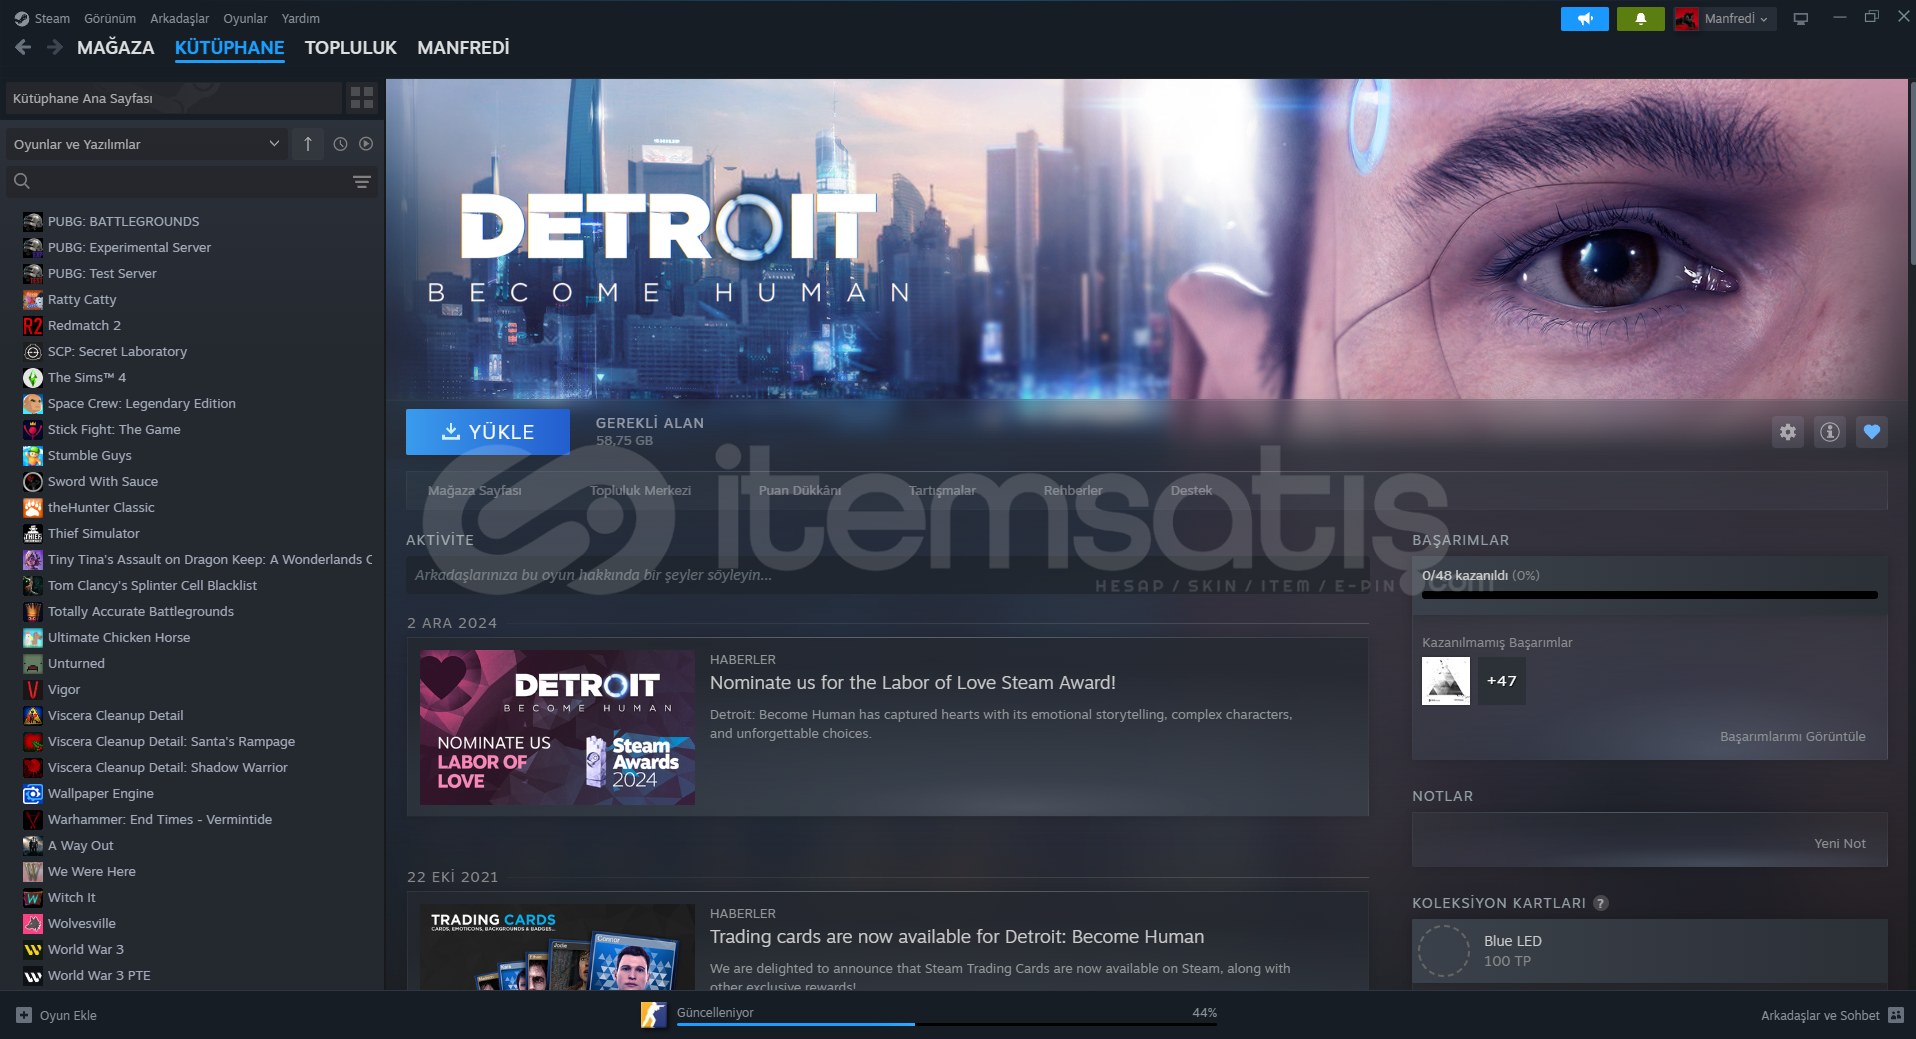The image size is (1916, 1039).
Task: Open Nominate us for Labor of Love headline
Action: [x=913, y=683]
